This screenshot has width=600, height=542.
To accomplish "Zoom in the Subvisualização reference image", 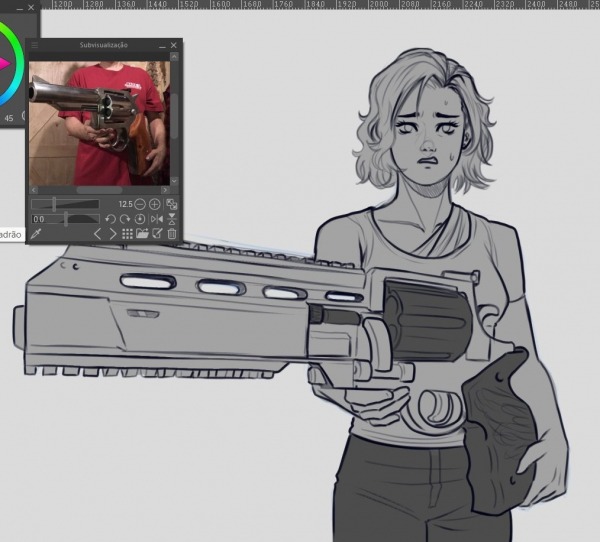I will [x=155, y=204].
